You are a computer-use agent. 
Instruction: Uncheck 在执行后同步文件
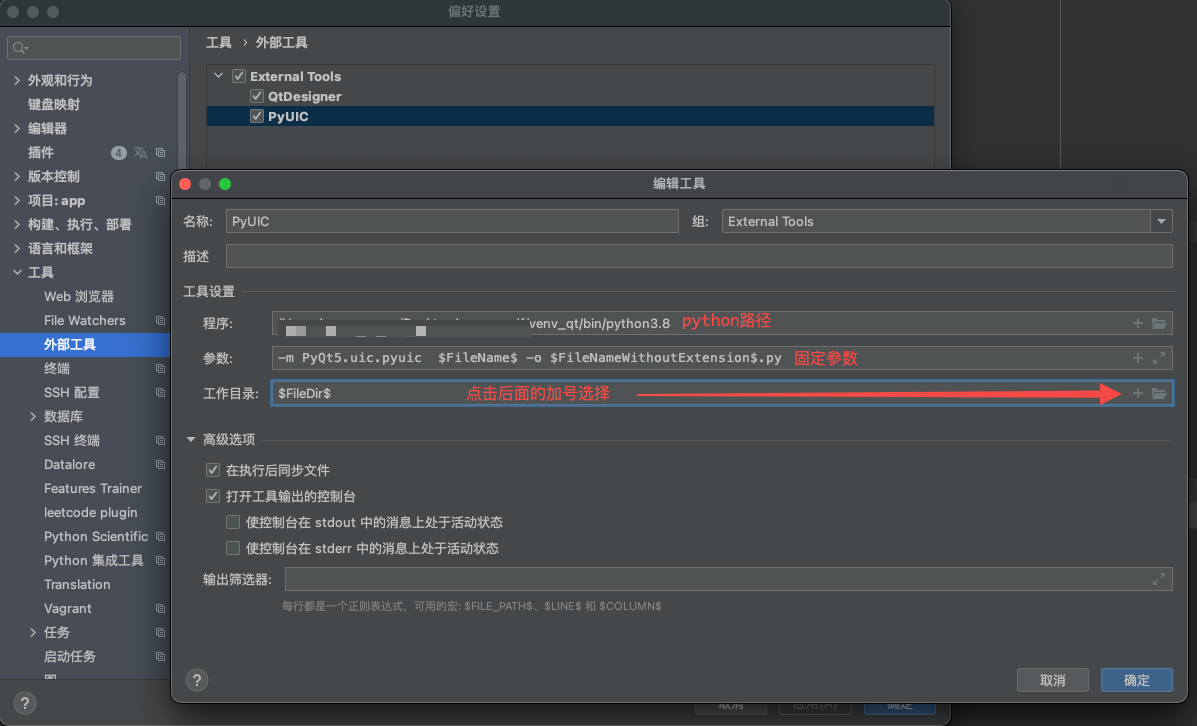213,470
